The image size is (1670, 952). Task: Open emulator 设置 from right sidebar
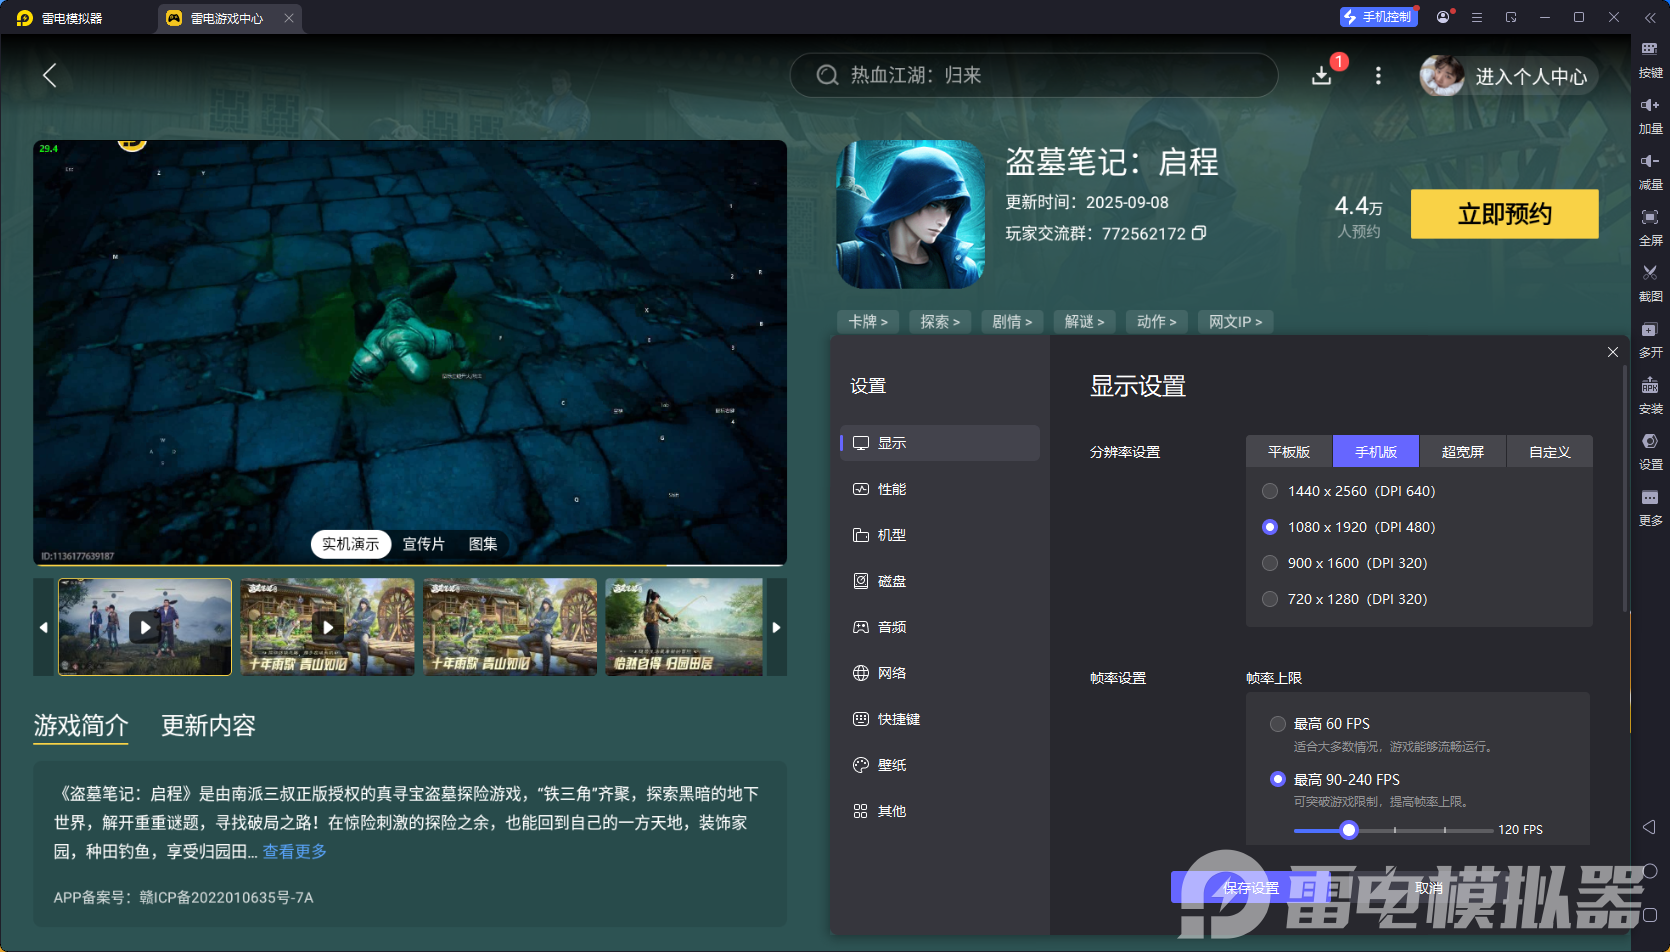click(x=1650, y=450)
